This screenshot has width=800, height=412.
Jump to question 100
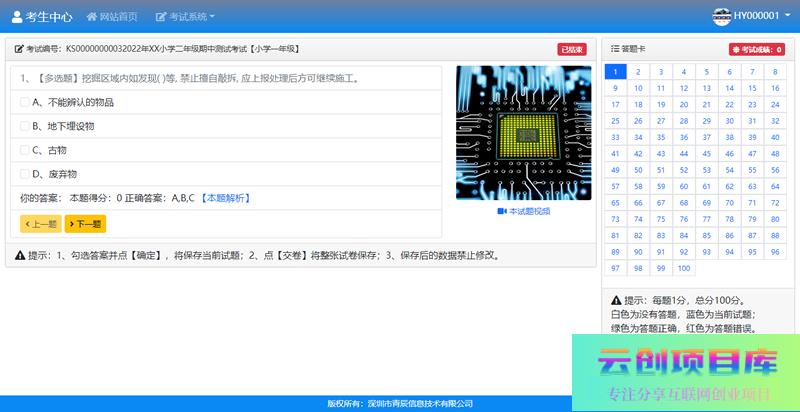point(684,268)
